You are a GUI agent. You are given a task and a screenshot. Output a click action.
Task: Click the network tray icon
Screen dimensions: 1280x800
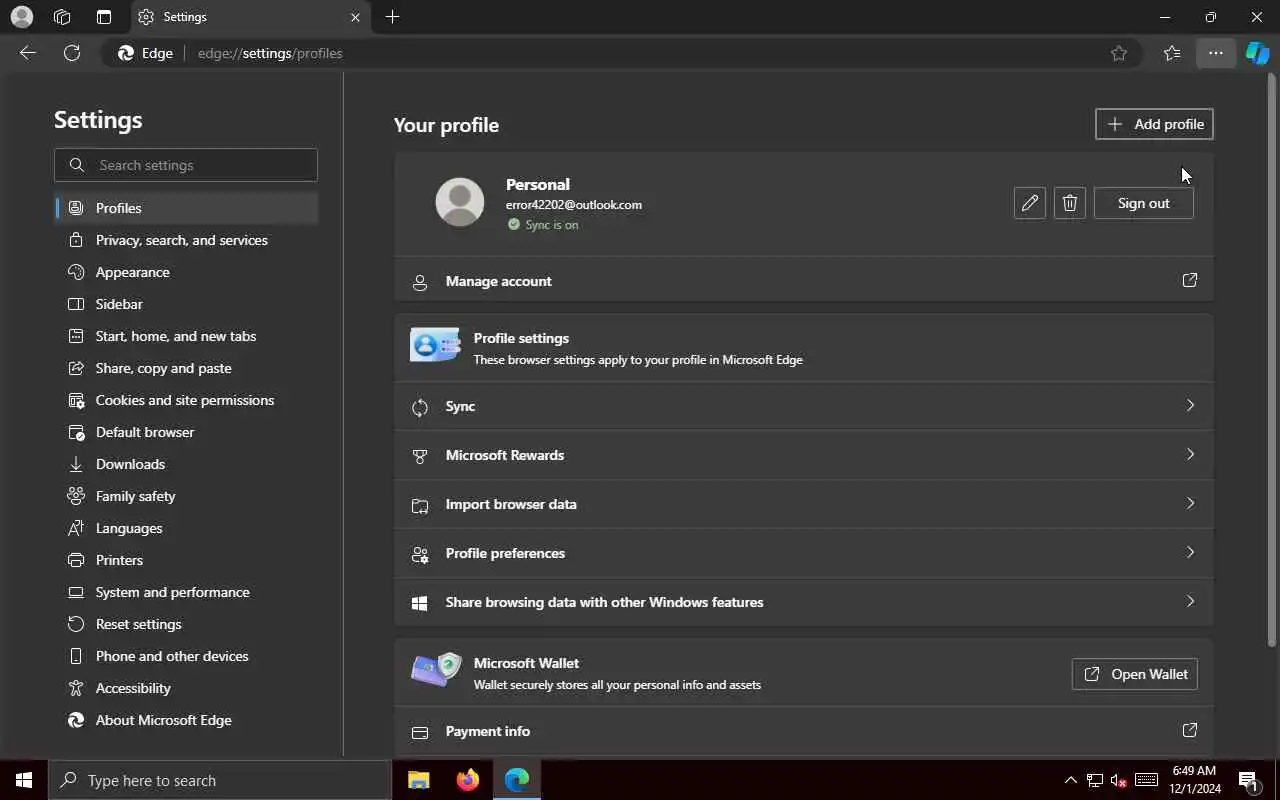pos(1095,780)
